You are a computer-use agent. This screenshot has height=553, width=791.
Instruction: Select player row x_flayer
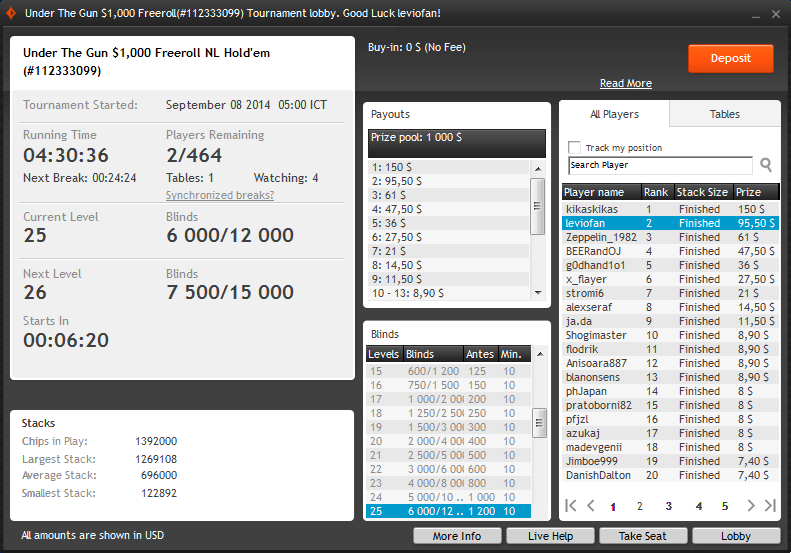pyautogui.click(x=670, y=279)
